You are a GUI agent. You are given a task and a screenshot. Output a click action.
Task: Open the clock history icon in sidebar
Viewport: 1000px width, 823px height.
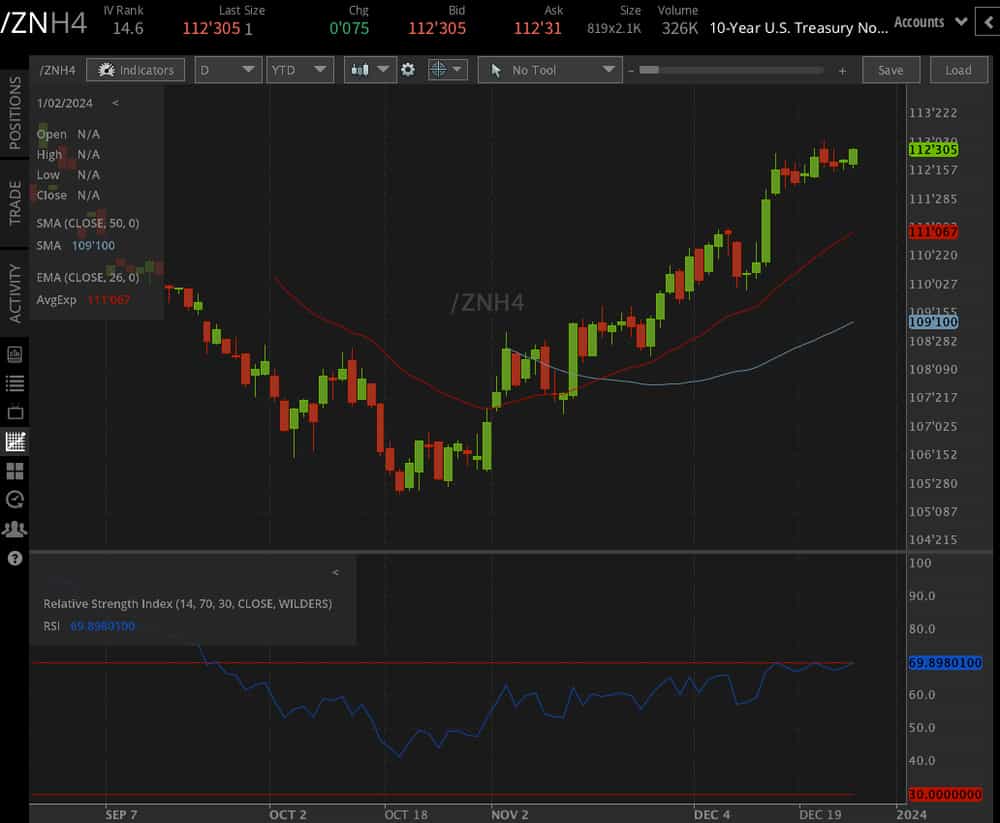pos(15,500)
